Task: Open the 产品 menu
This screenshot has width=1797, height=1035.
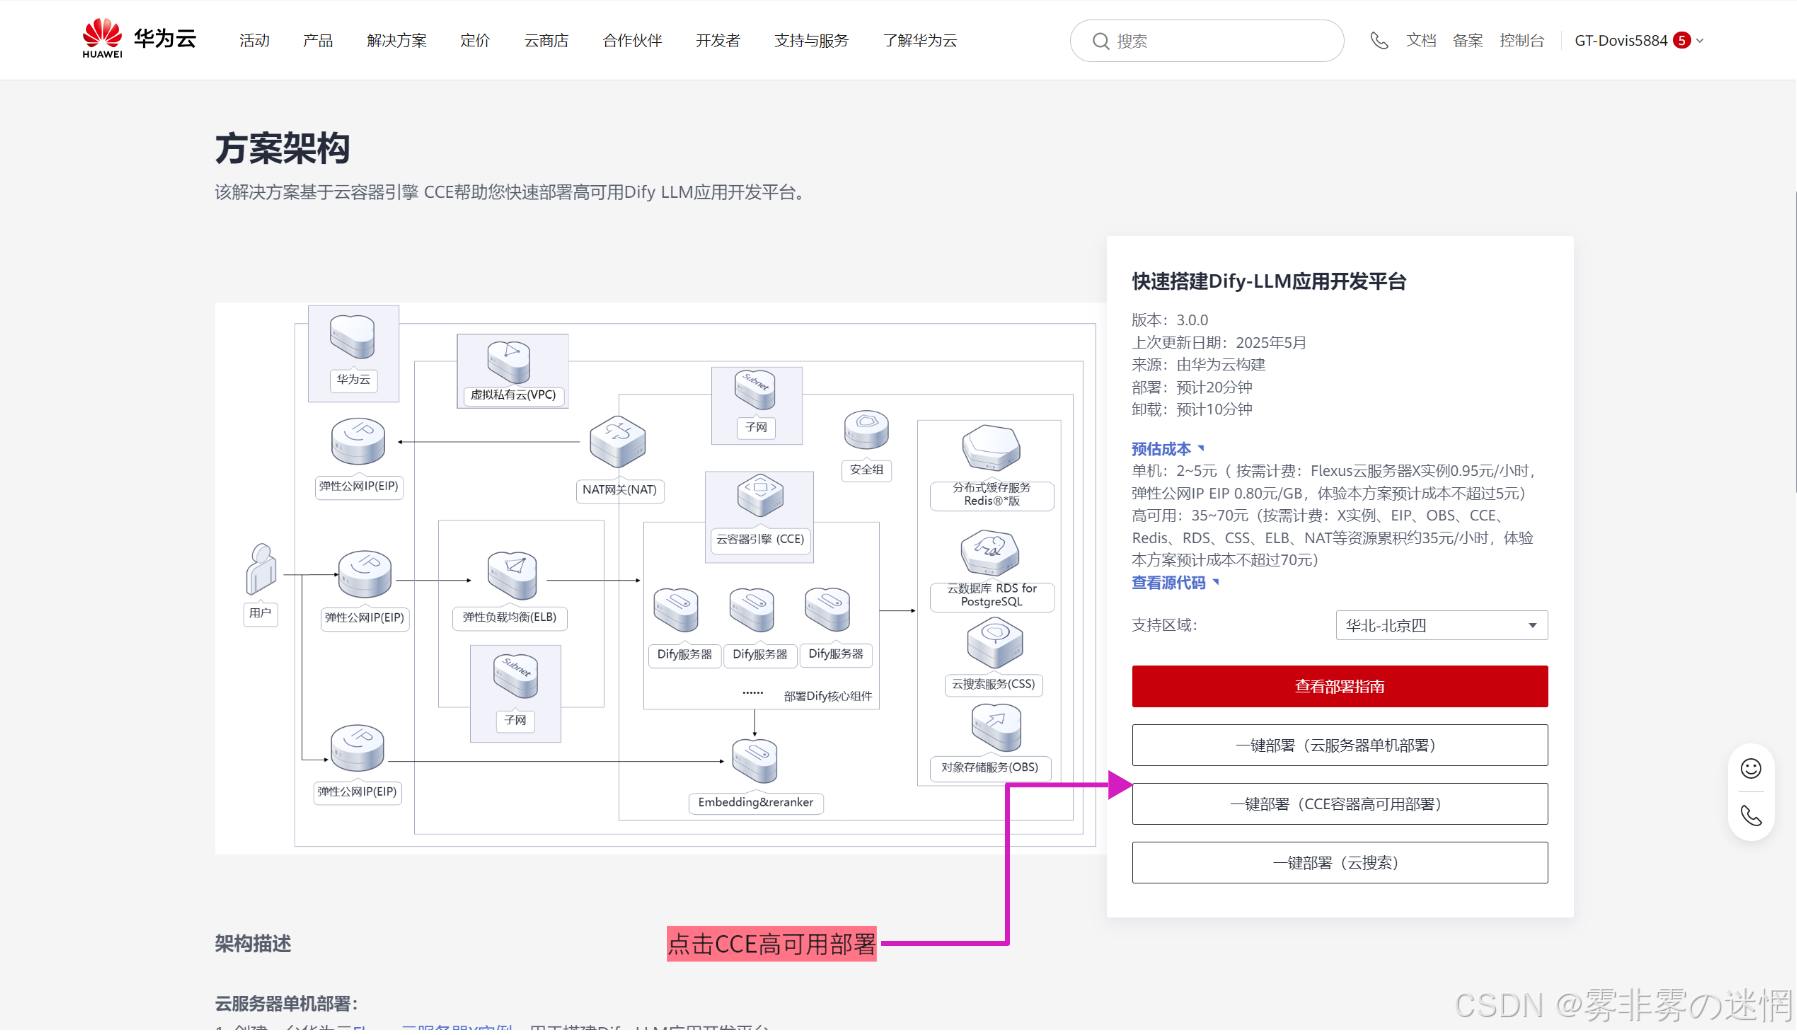Action: point(318,41)
